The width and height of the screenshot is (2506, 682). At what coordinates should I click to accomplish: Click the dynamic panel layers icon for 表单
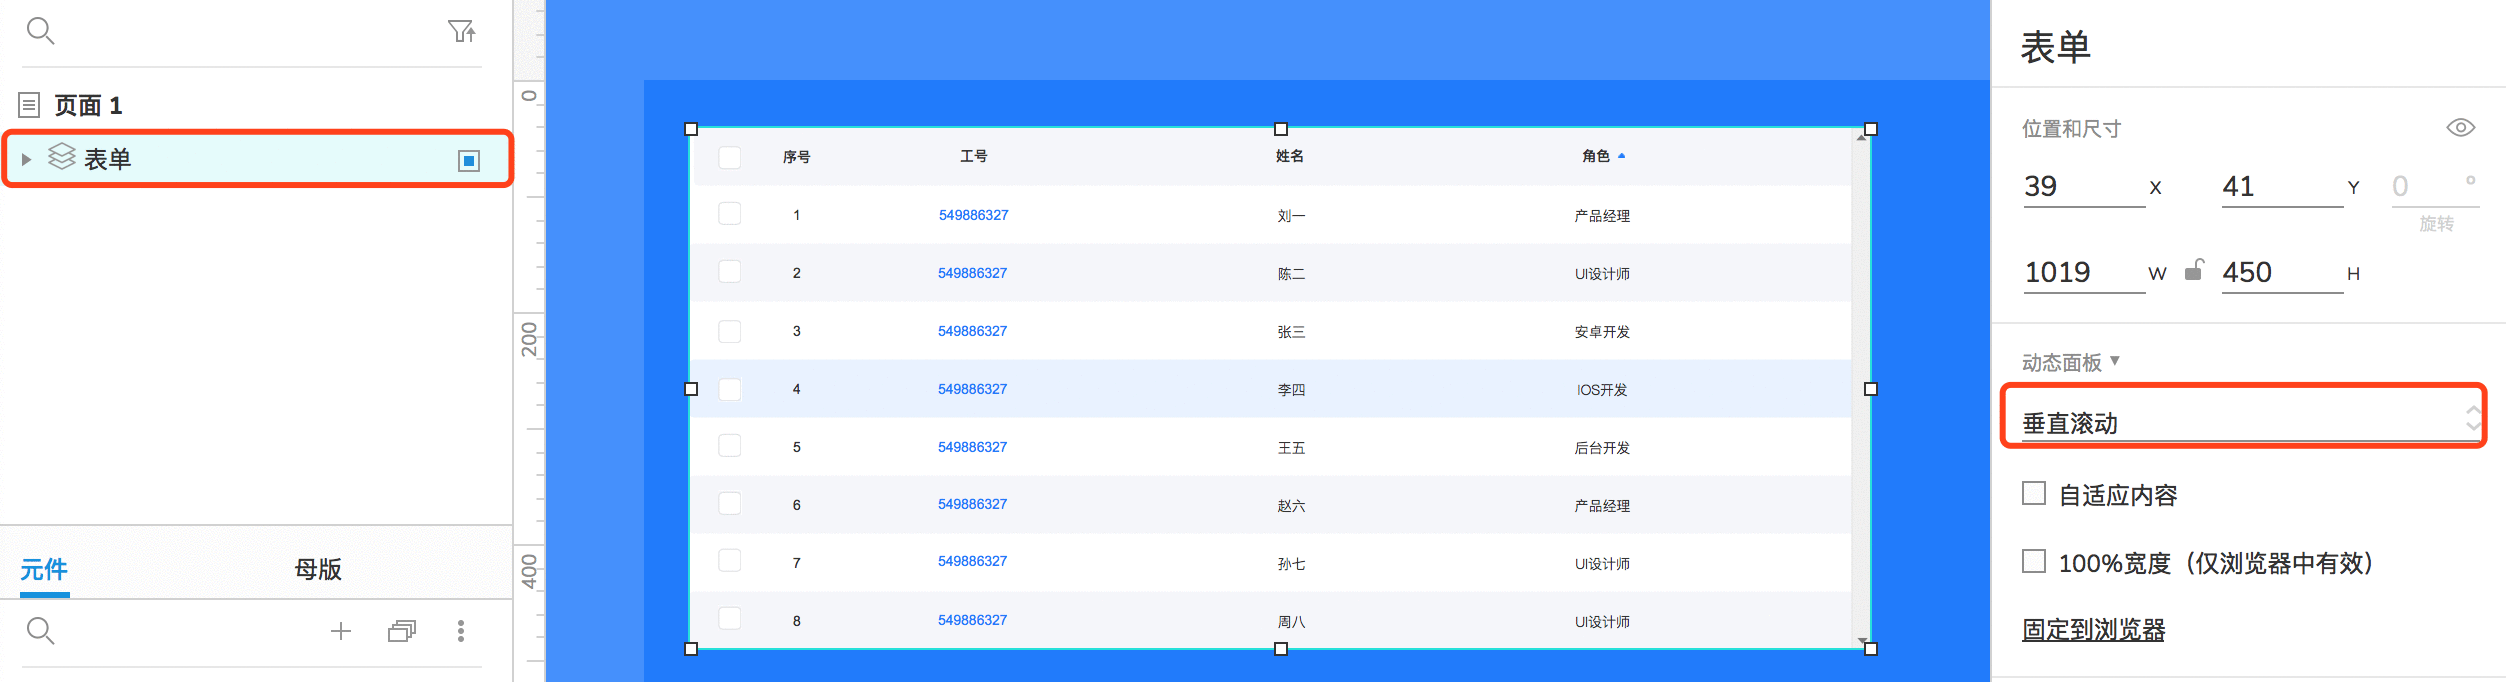point(62,156)
